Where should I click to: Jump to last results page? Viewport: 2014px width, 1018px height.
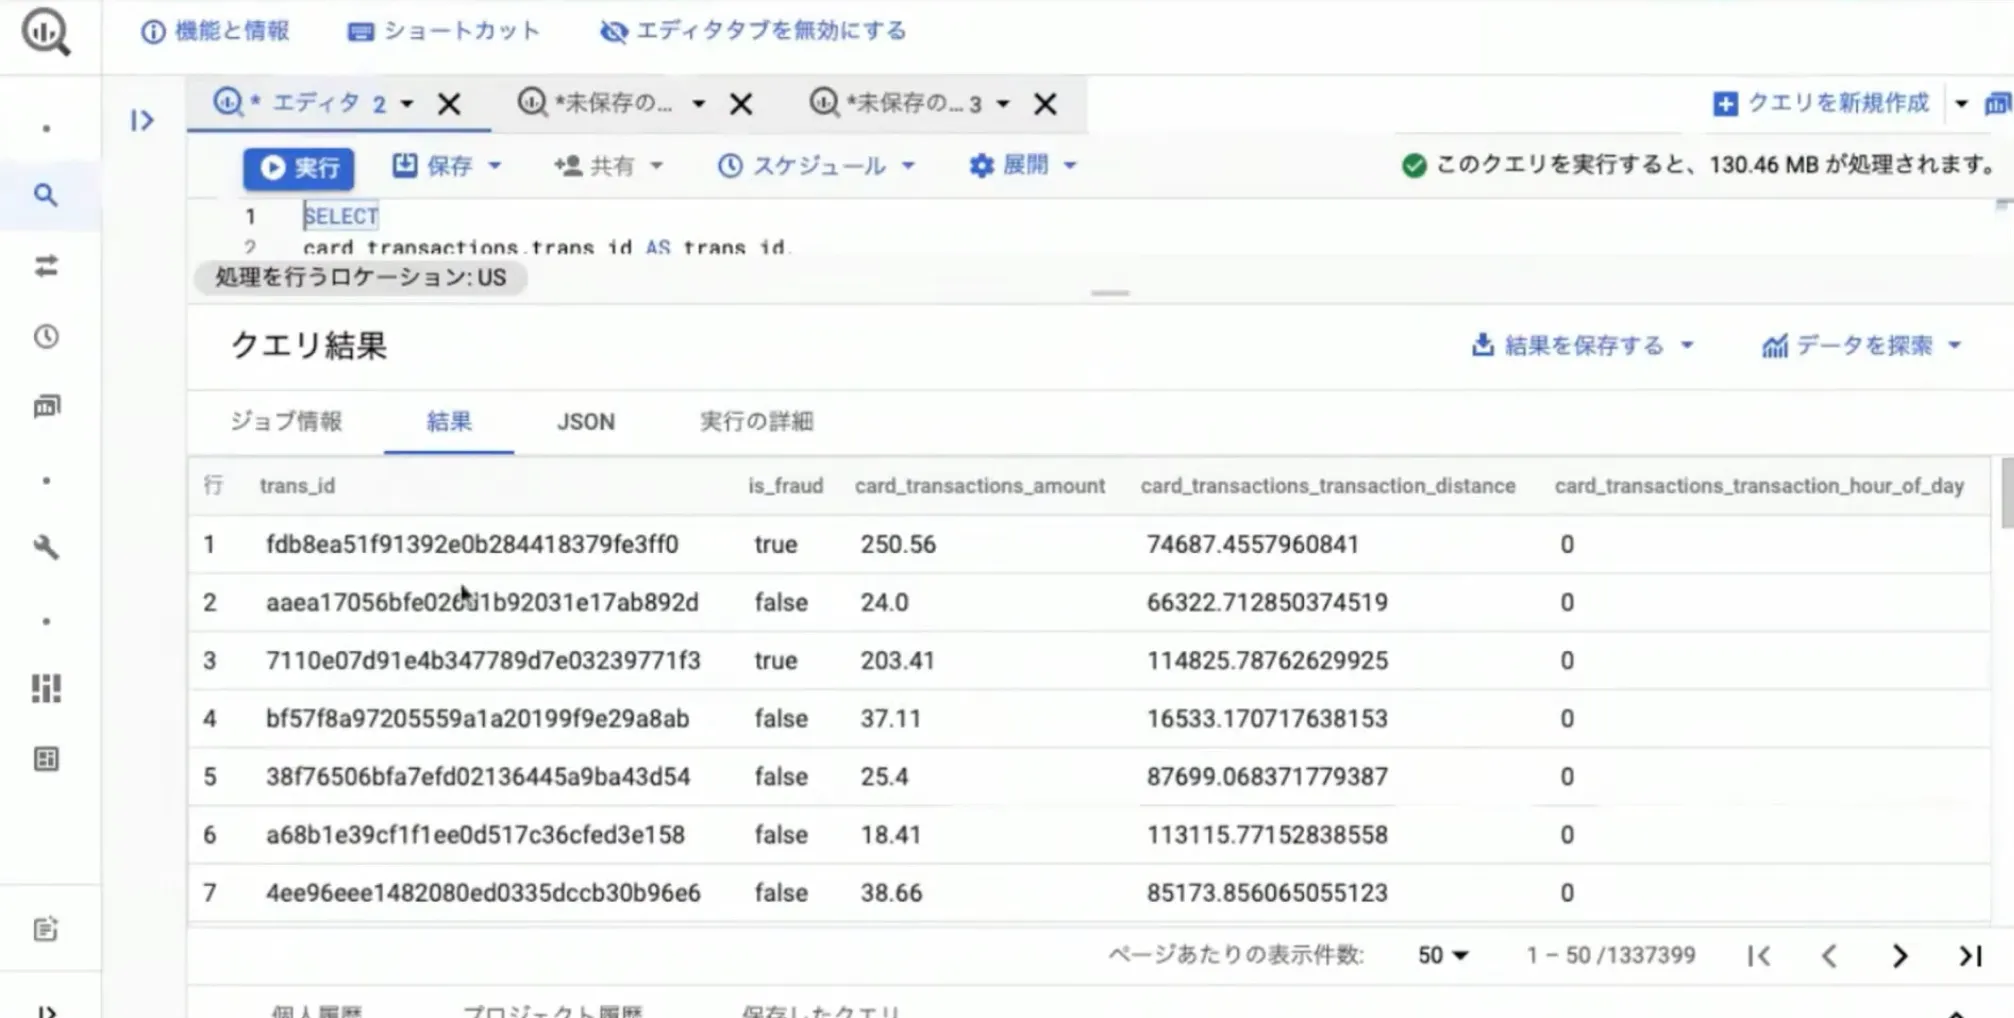point(1970,956)
